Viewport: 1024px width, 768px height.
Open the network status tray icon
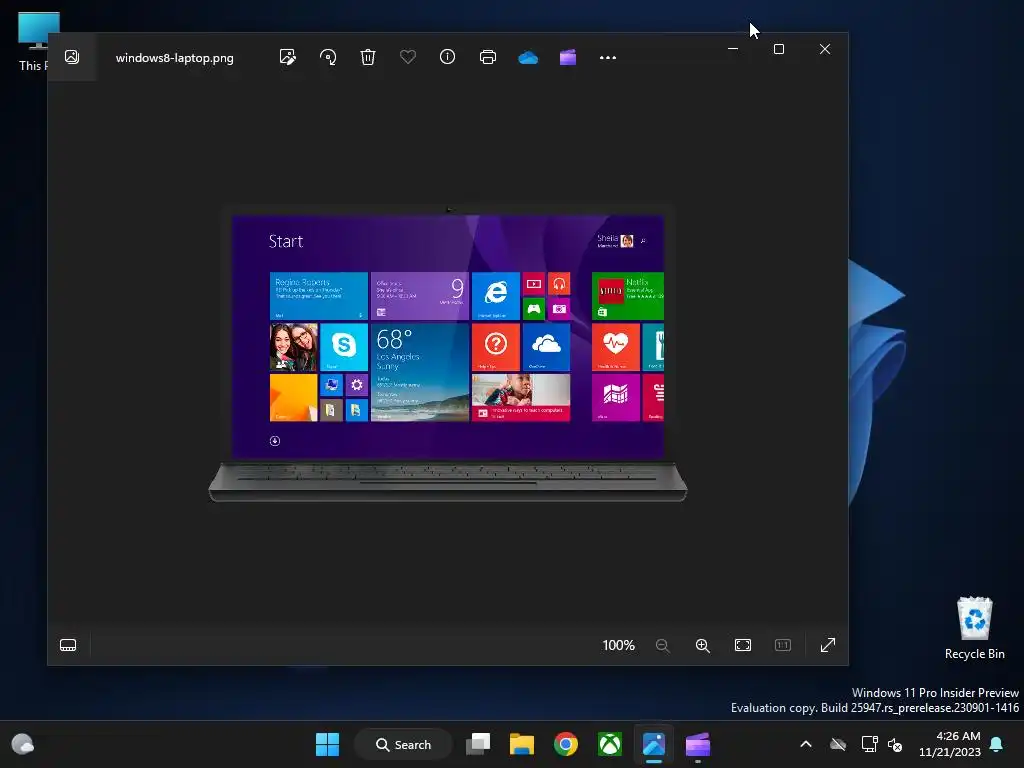tap(869, 744)
